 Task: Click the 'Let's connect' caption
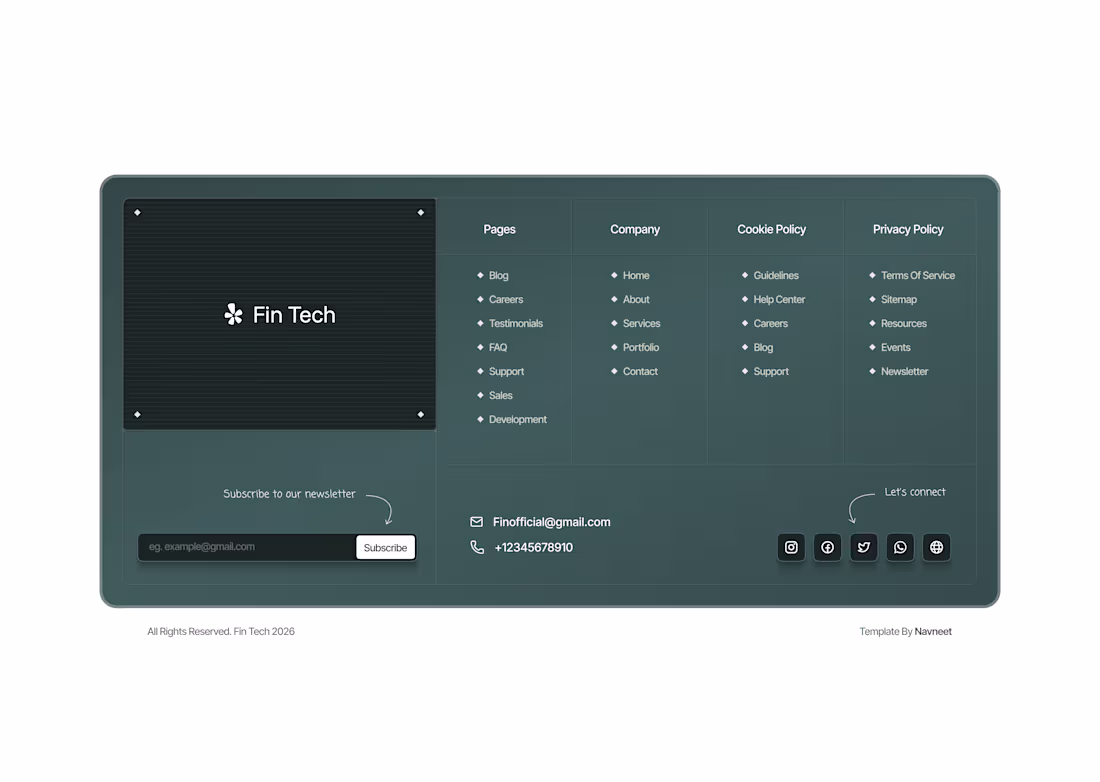tap(915, 492)
